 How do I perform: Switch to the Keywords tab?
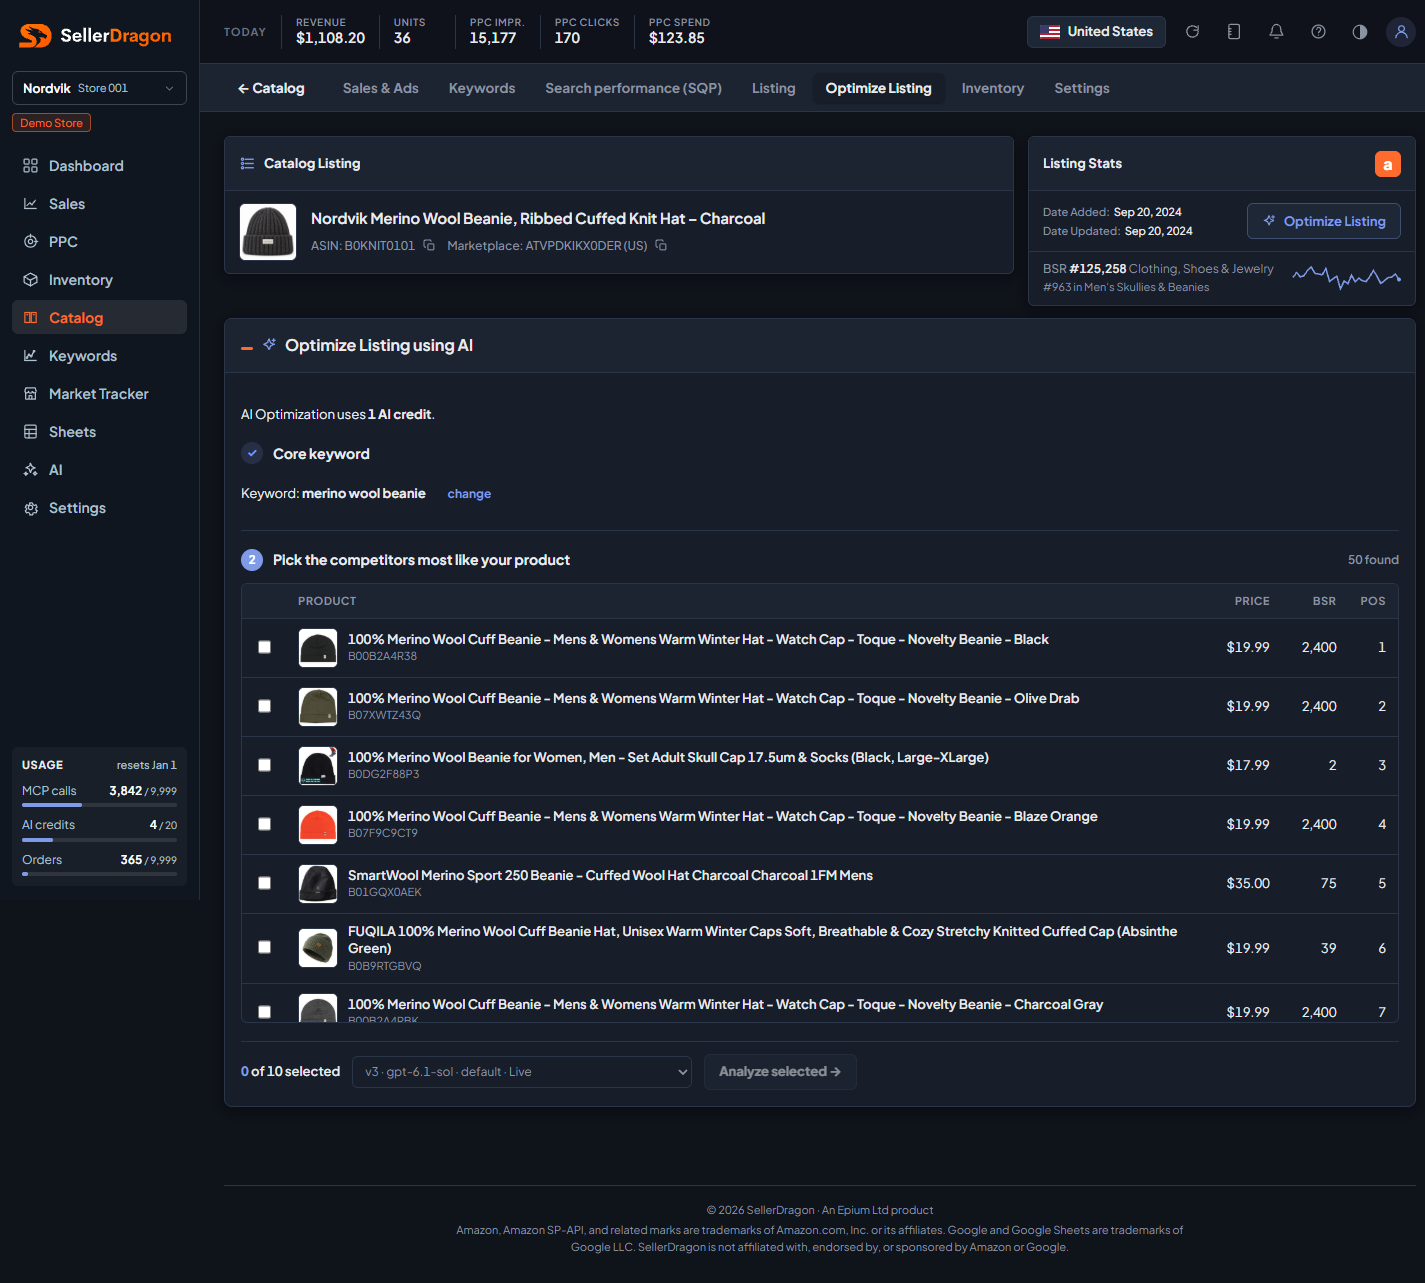click(x=482, y=88)
